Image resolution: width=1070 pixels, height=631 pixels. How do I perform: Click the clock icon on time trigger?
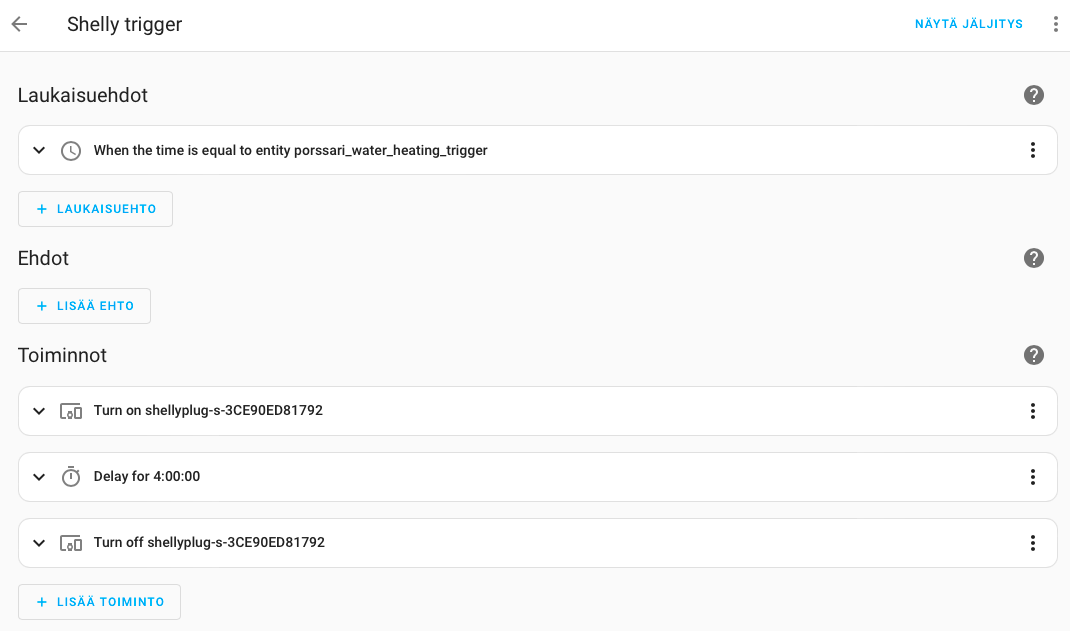[x=71, y=151]
